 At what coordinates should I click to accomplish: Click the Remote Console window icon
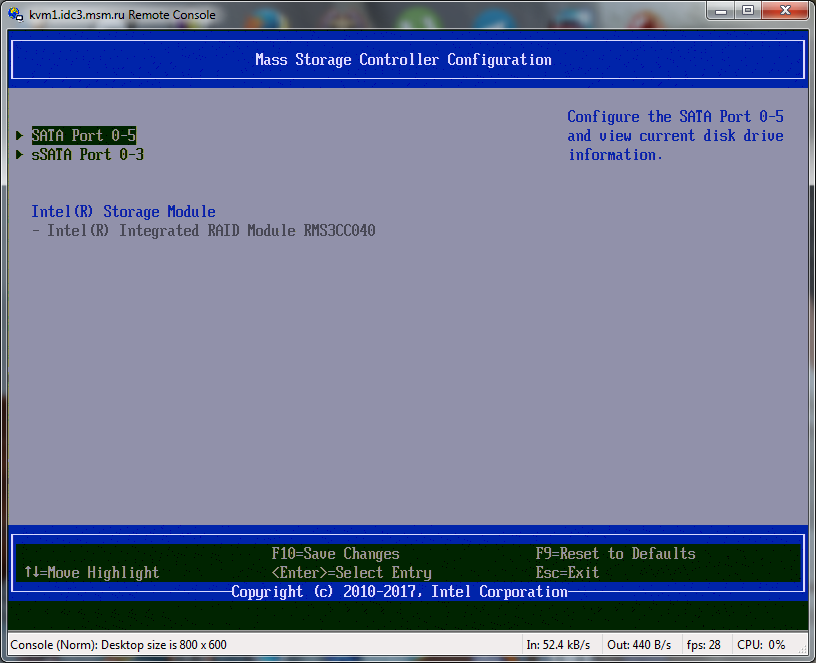click(x=16, y=14)
